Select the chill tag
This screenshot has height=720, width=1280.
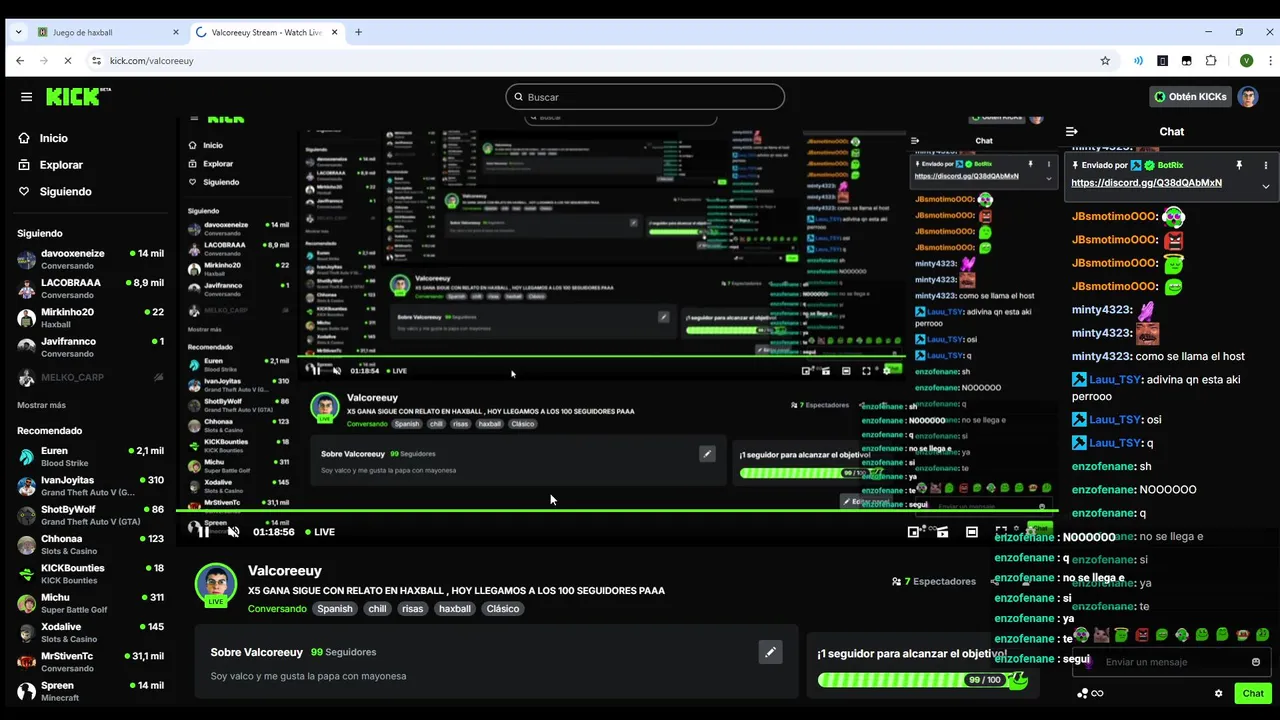[377, 608]
